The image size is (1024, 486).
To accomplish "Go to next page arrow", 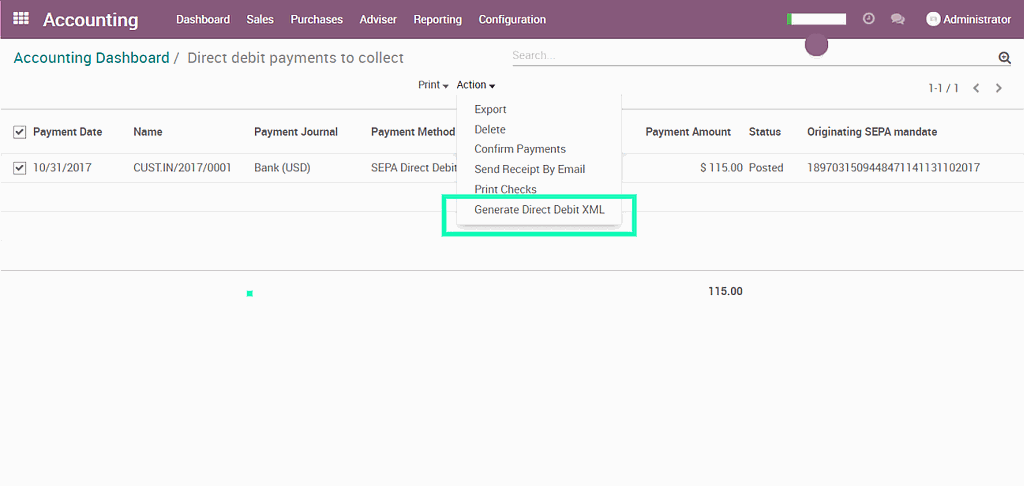I will click(999, 88).
